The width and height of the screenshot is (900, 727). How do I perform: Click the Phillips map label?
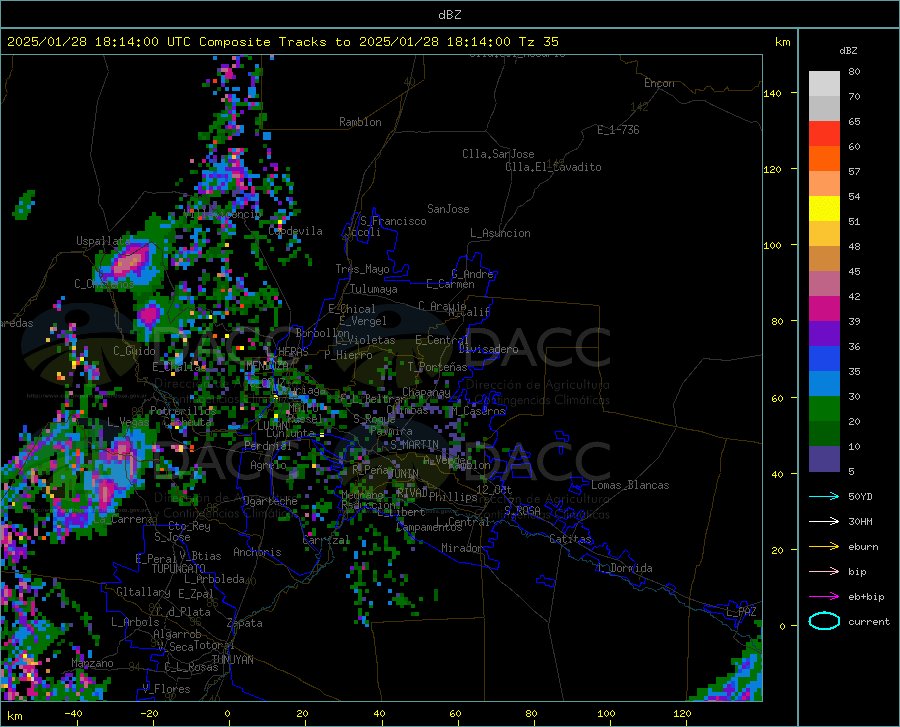(453, 496)
